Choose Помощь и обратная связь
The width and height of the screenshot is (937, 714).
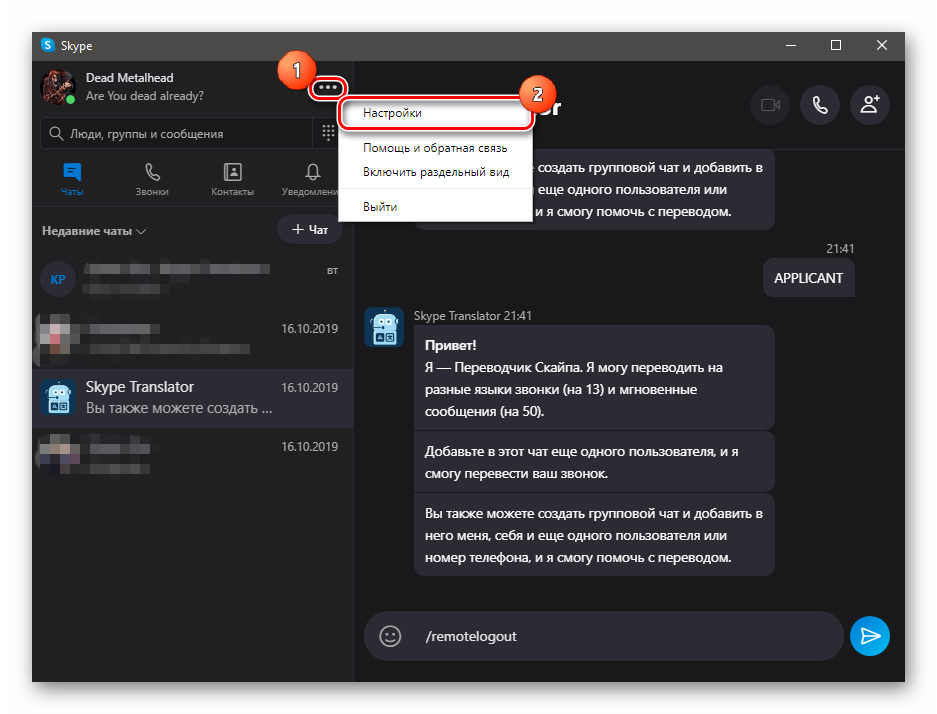pos(435,148)
